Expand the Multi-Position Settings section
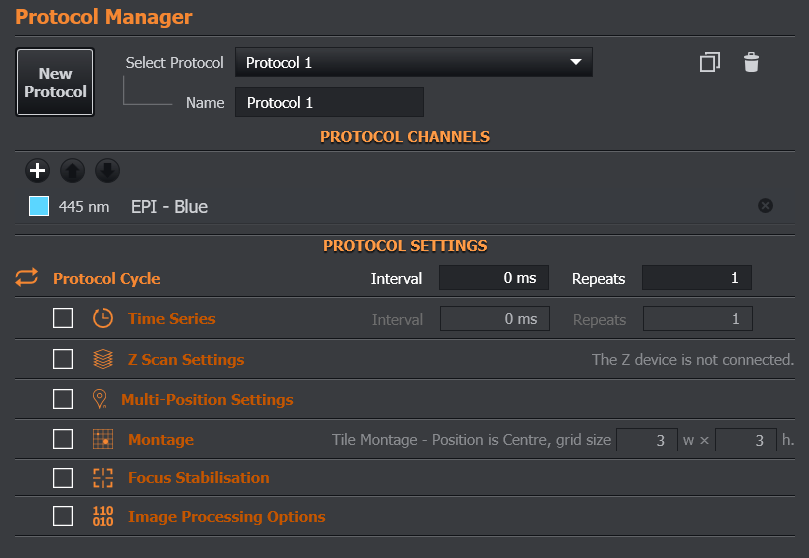 pos(207,399)
